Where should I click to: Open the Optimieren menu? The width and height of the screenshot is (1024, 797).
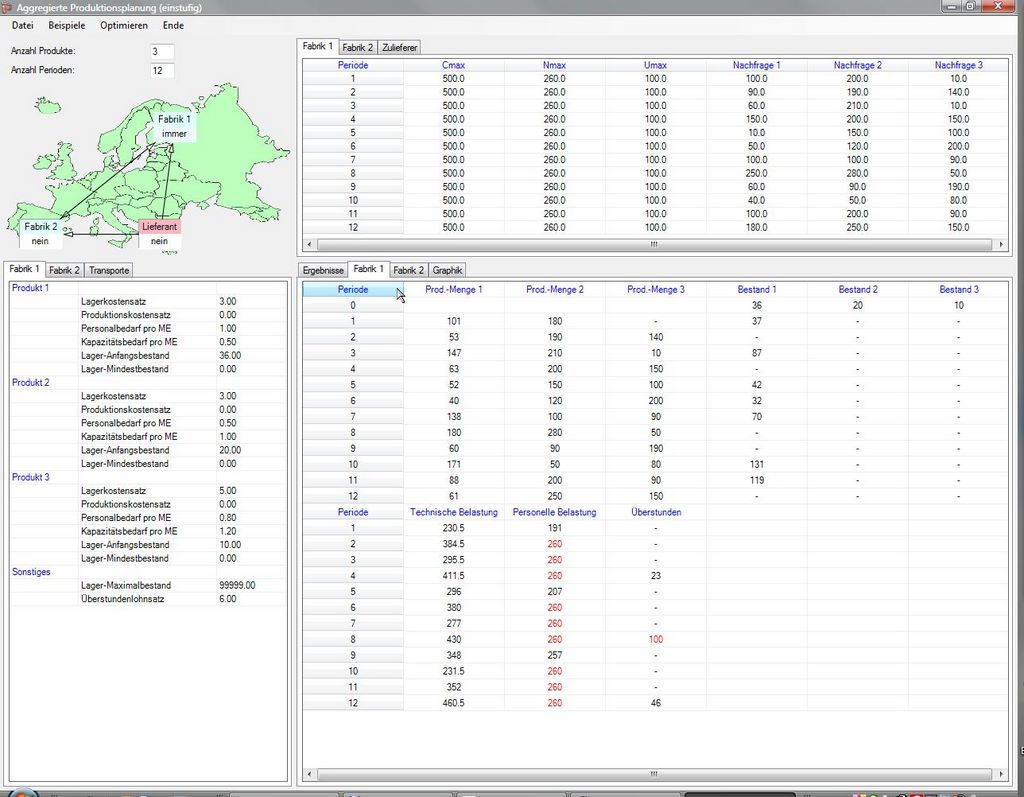[x=124, y=25]
